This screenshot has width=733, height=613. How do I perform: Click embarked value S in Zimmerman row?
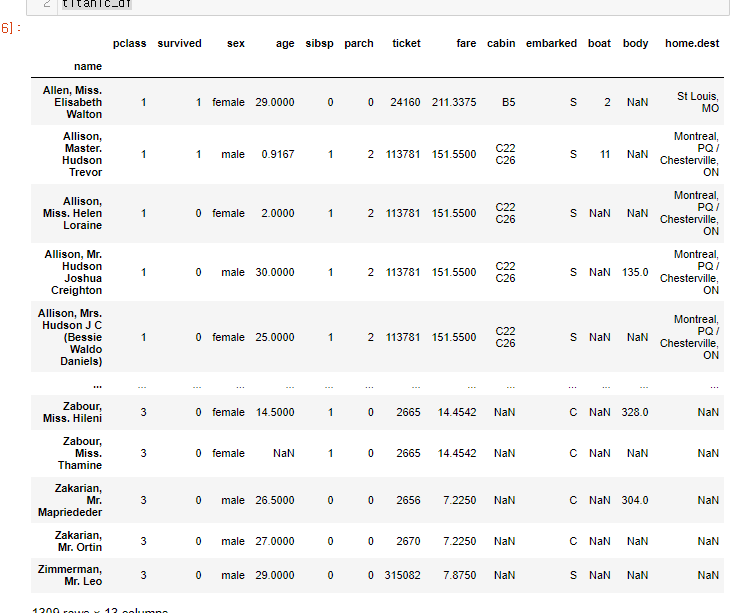pyautogui.click(x=573, y=575)
